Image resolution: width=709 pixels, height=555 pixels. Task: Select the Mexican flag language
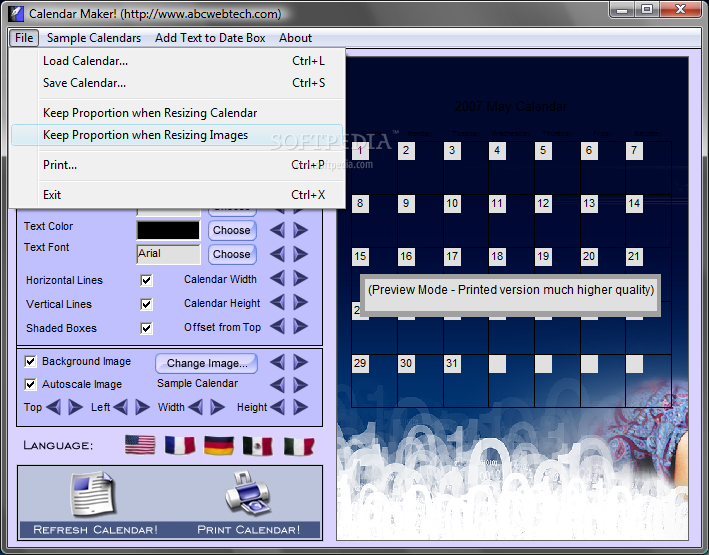coord(258,446)
